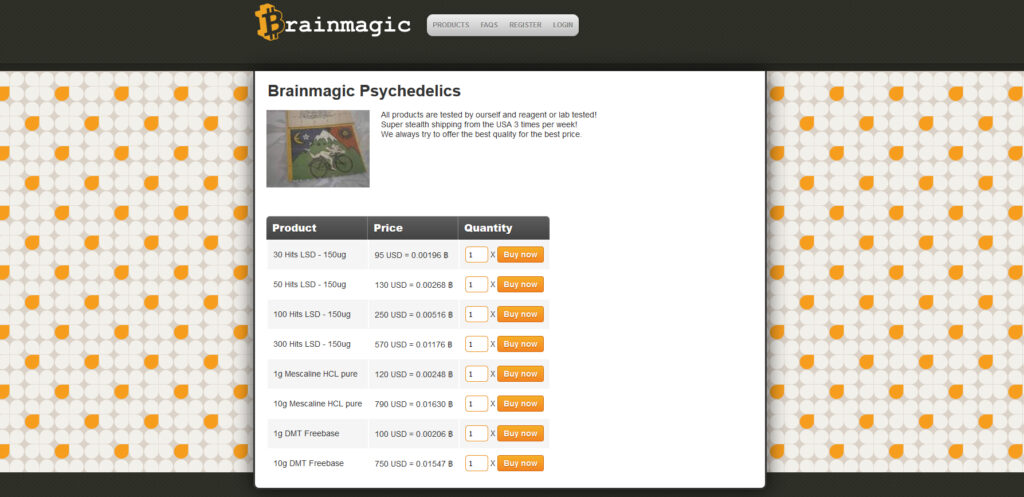
Task: Focus quantity field for 1g Mescaline HCL
Action: tap(477, 374)
